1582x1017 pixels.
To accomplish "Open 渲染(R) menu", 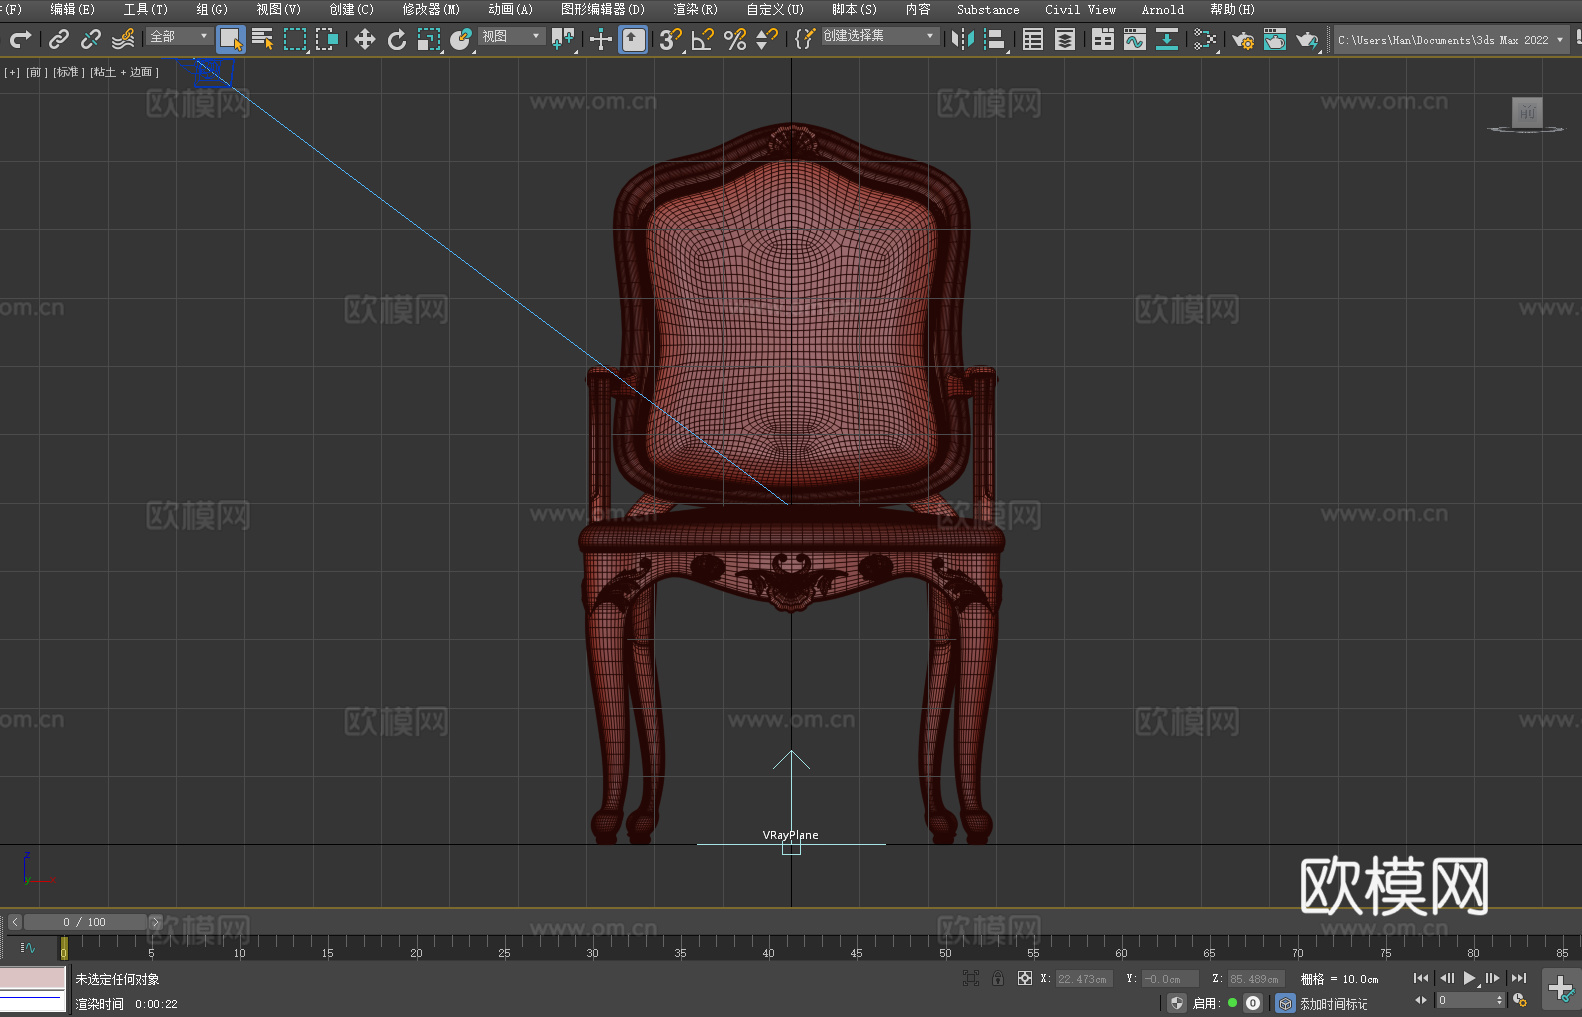I will click(695, 9).
